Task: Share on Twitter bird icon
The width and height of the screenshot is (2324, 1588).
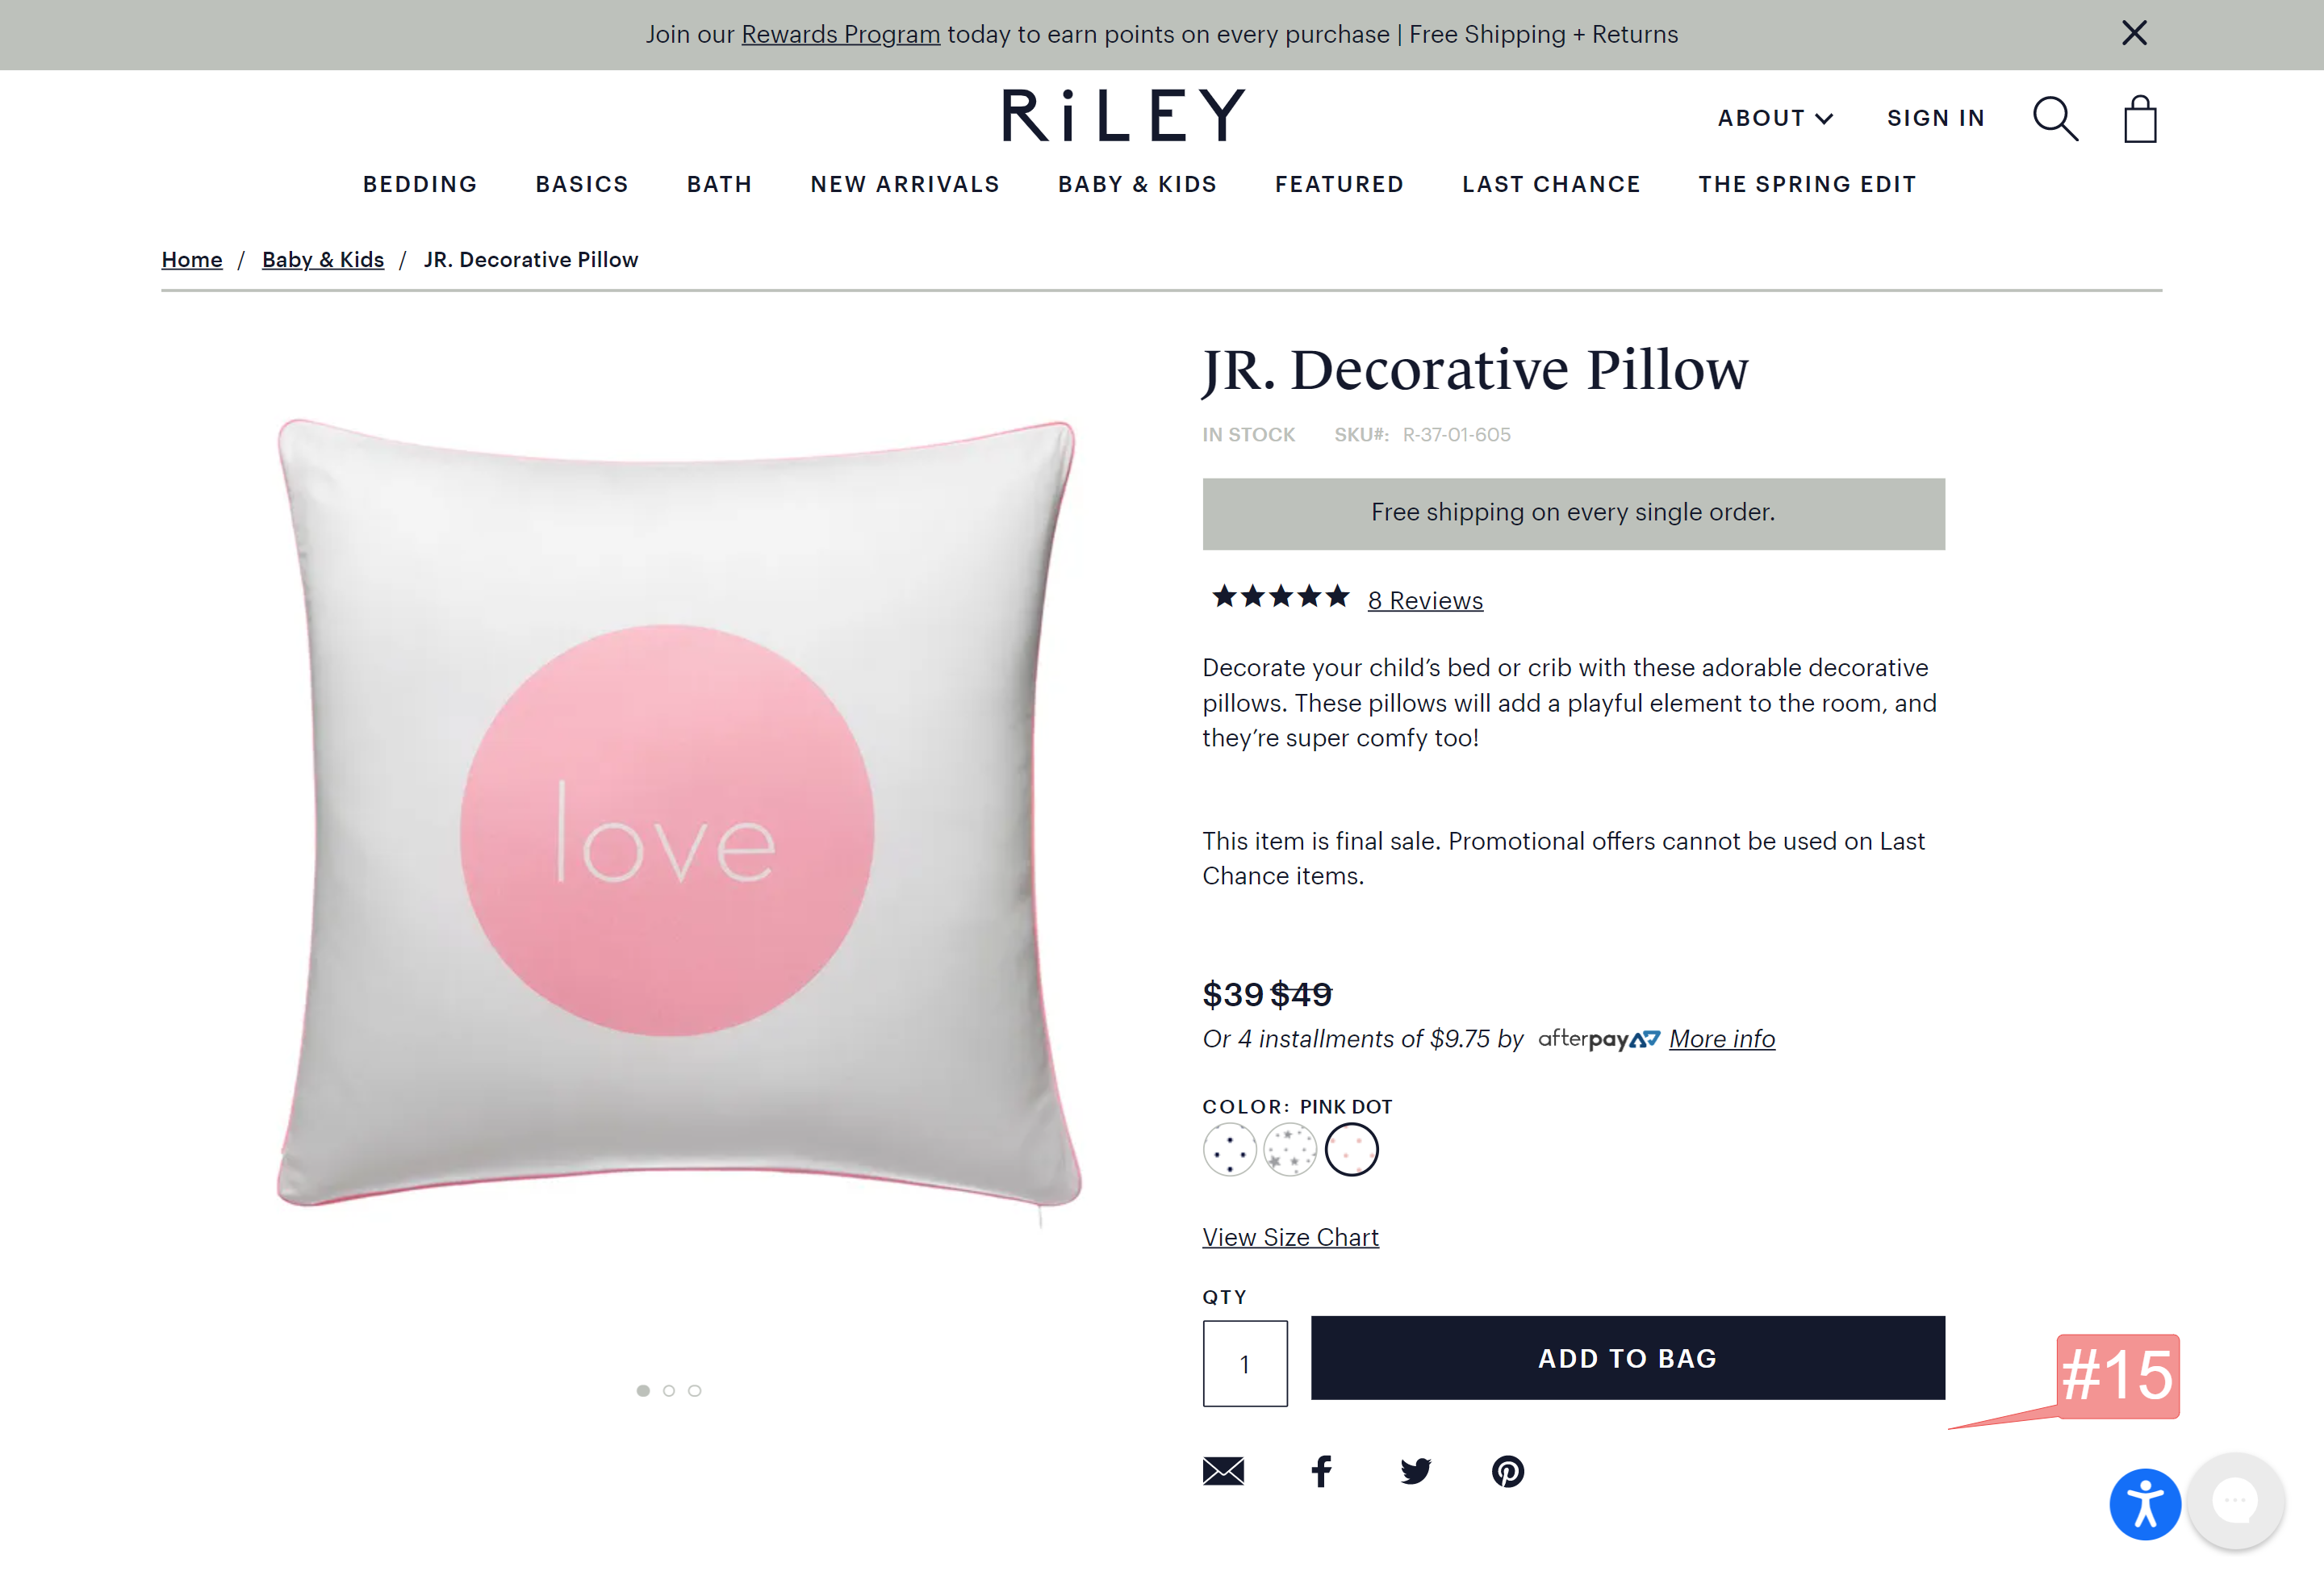Action: tap(1415, 1471)
